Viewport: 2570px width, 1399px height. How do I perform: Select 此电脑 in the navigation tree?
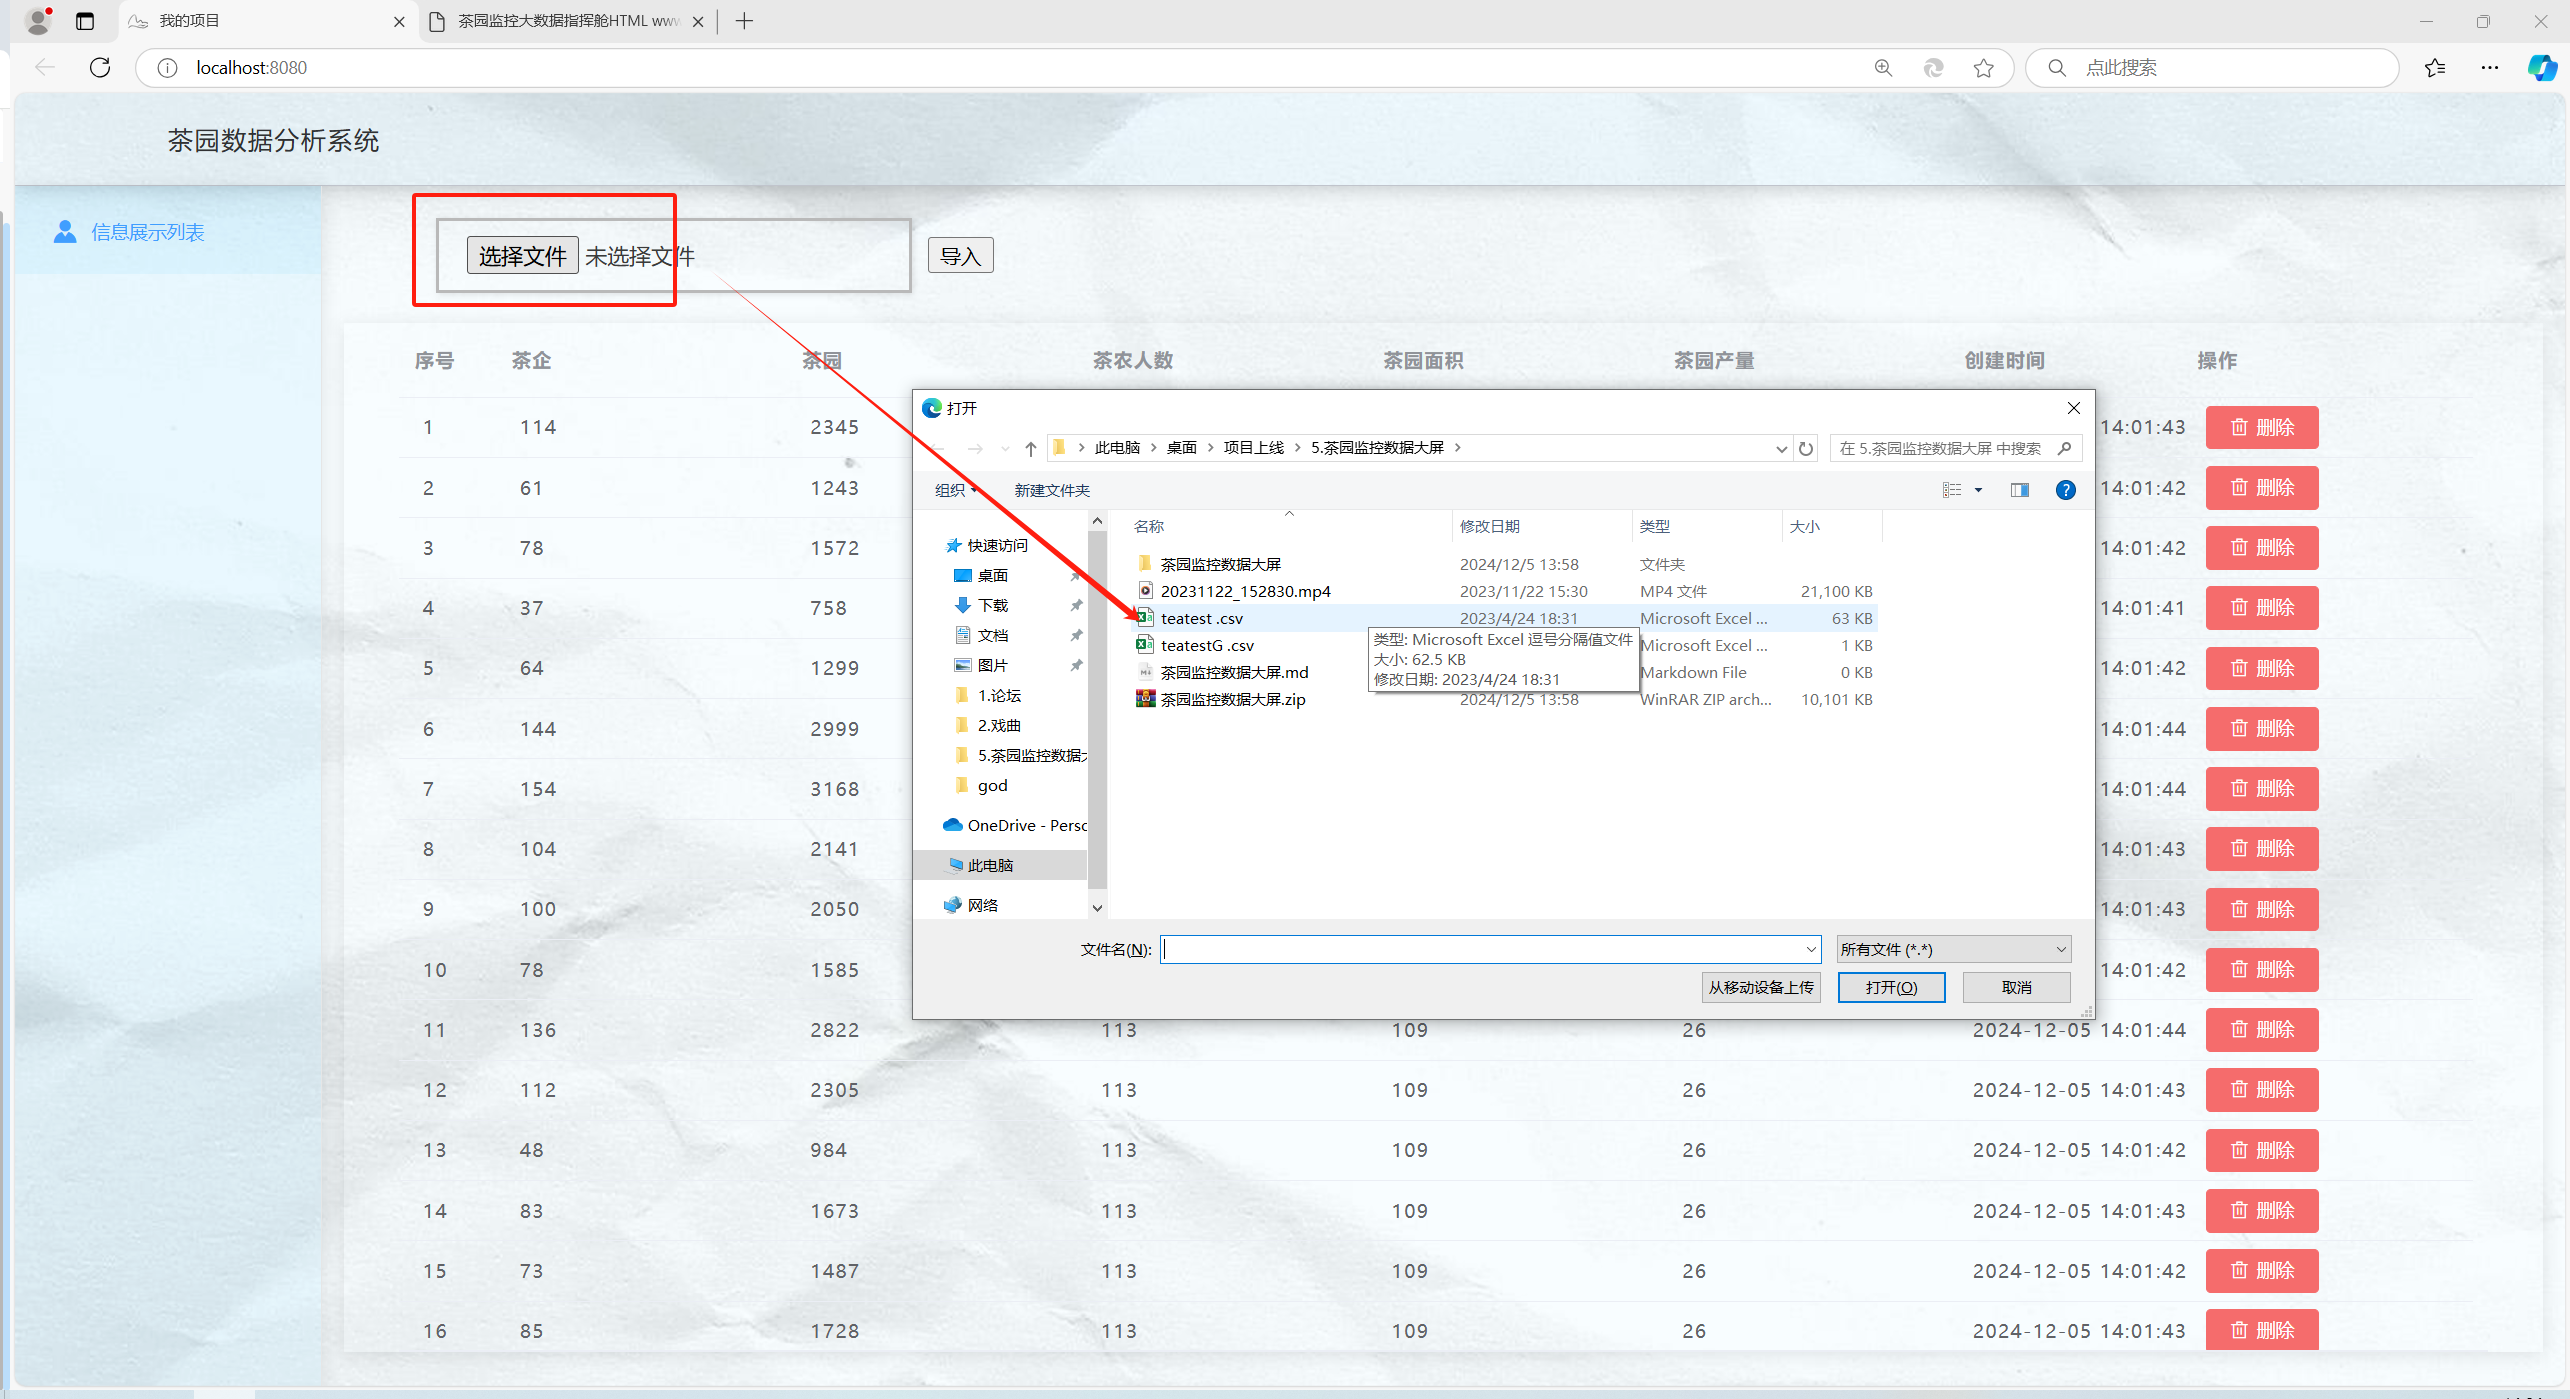click(989, 865)
